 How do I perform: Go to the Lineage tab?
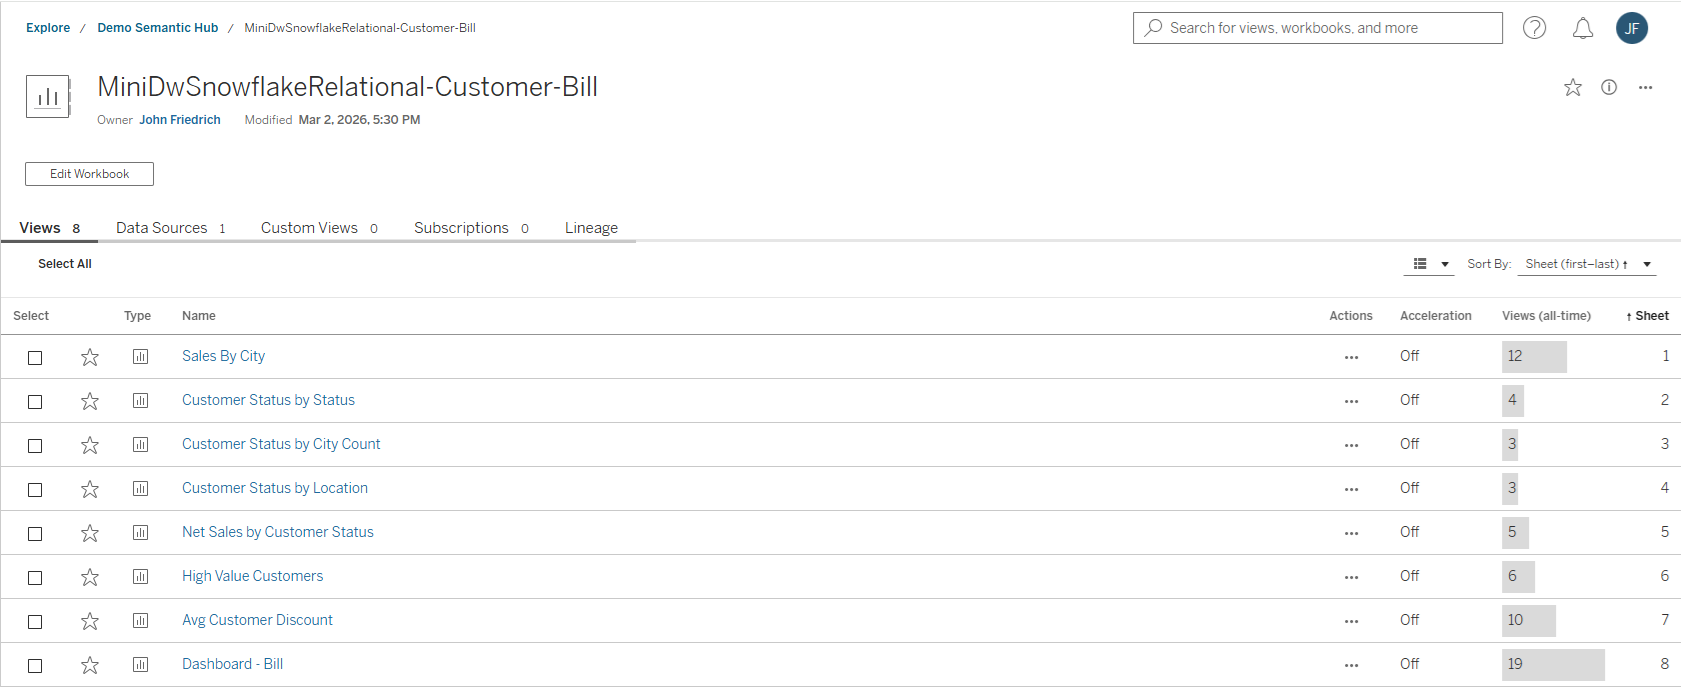(x=591, y=228)
